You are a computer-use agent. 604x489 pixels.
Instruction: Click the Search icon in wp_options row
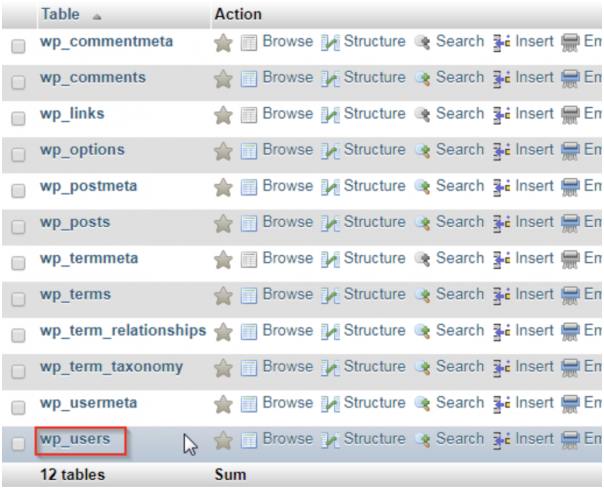[x=423, y=151]
